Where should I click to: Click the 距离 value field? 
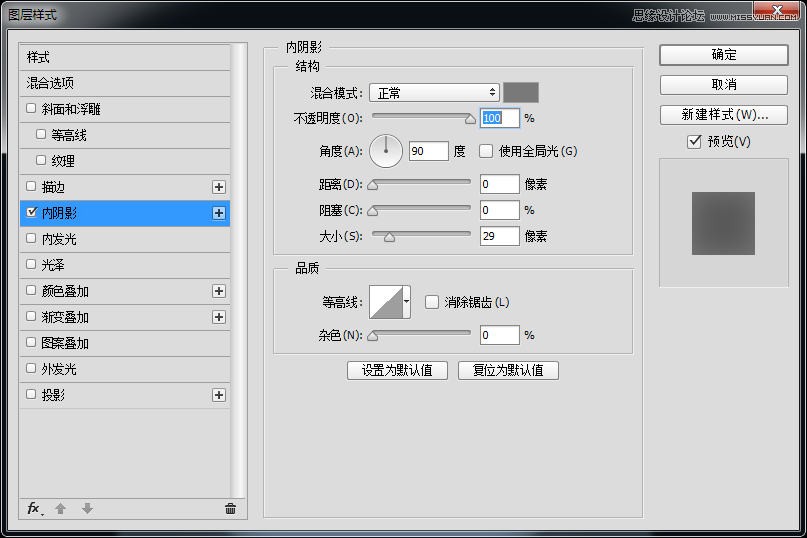pos(500,184)
